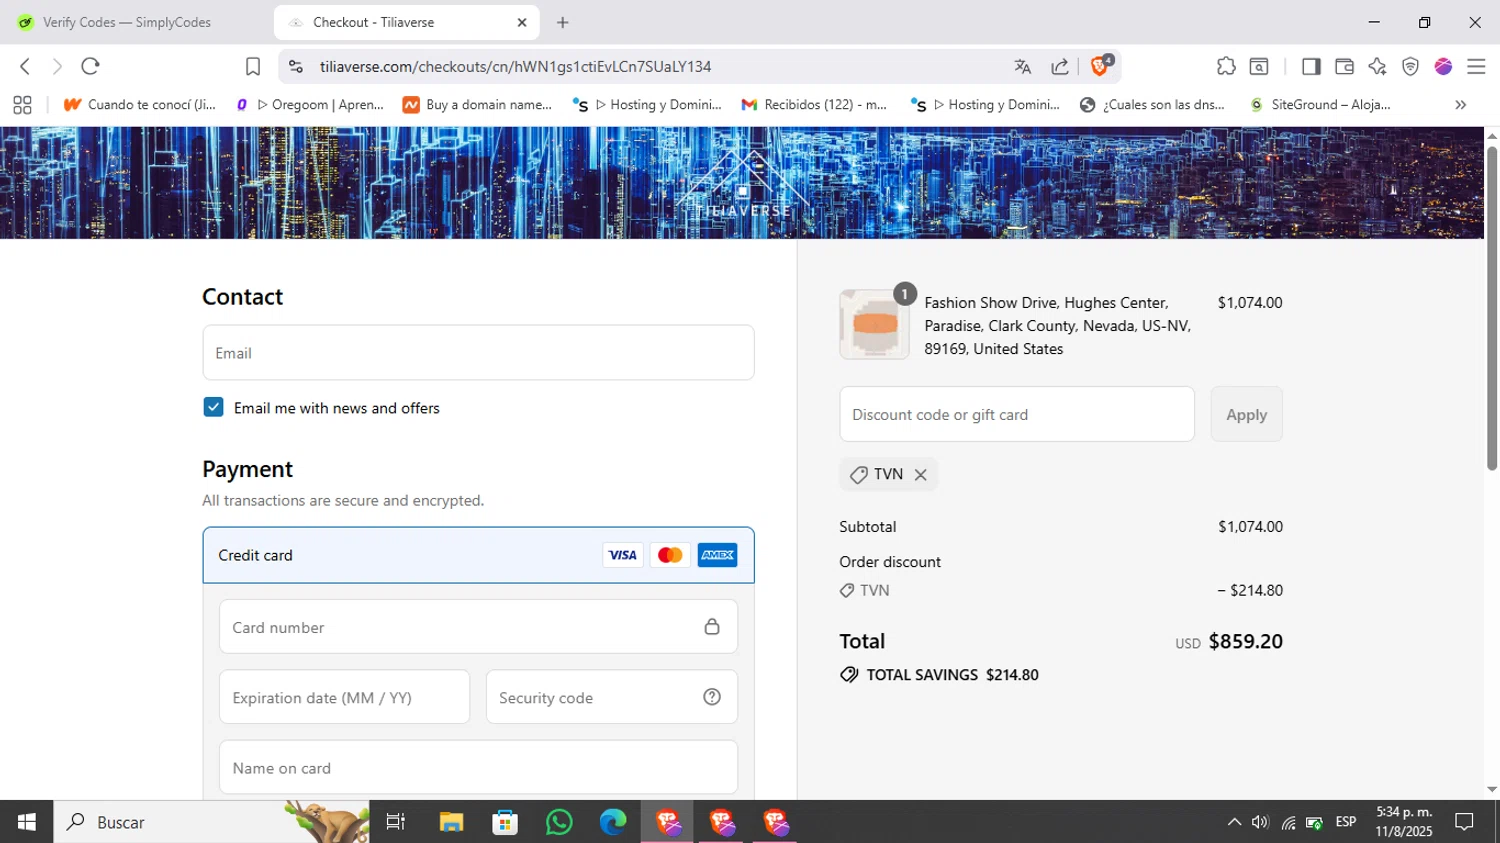This screenshot has height=843, width=1500.
Task: Close the Checkout - Tiliaverse tab
Action: coord(521,22)
